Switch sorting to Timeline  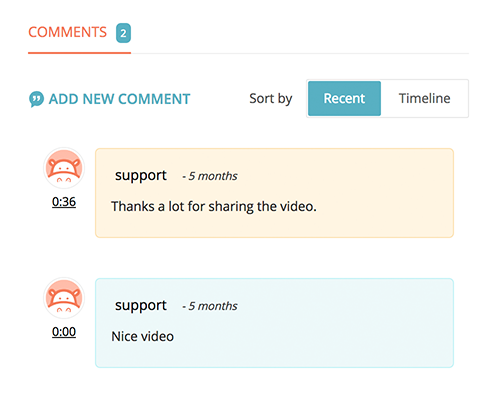click(424, 99)
